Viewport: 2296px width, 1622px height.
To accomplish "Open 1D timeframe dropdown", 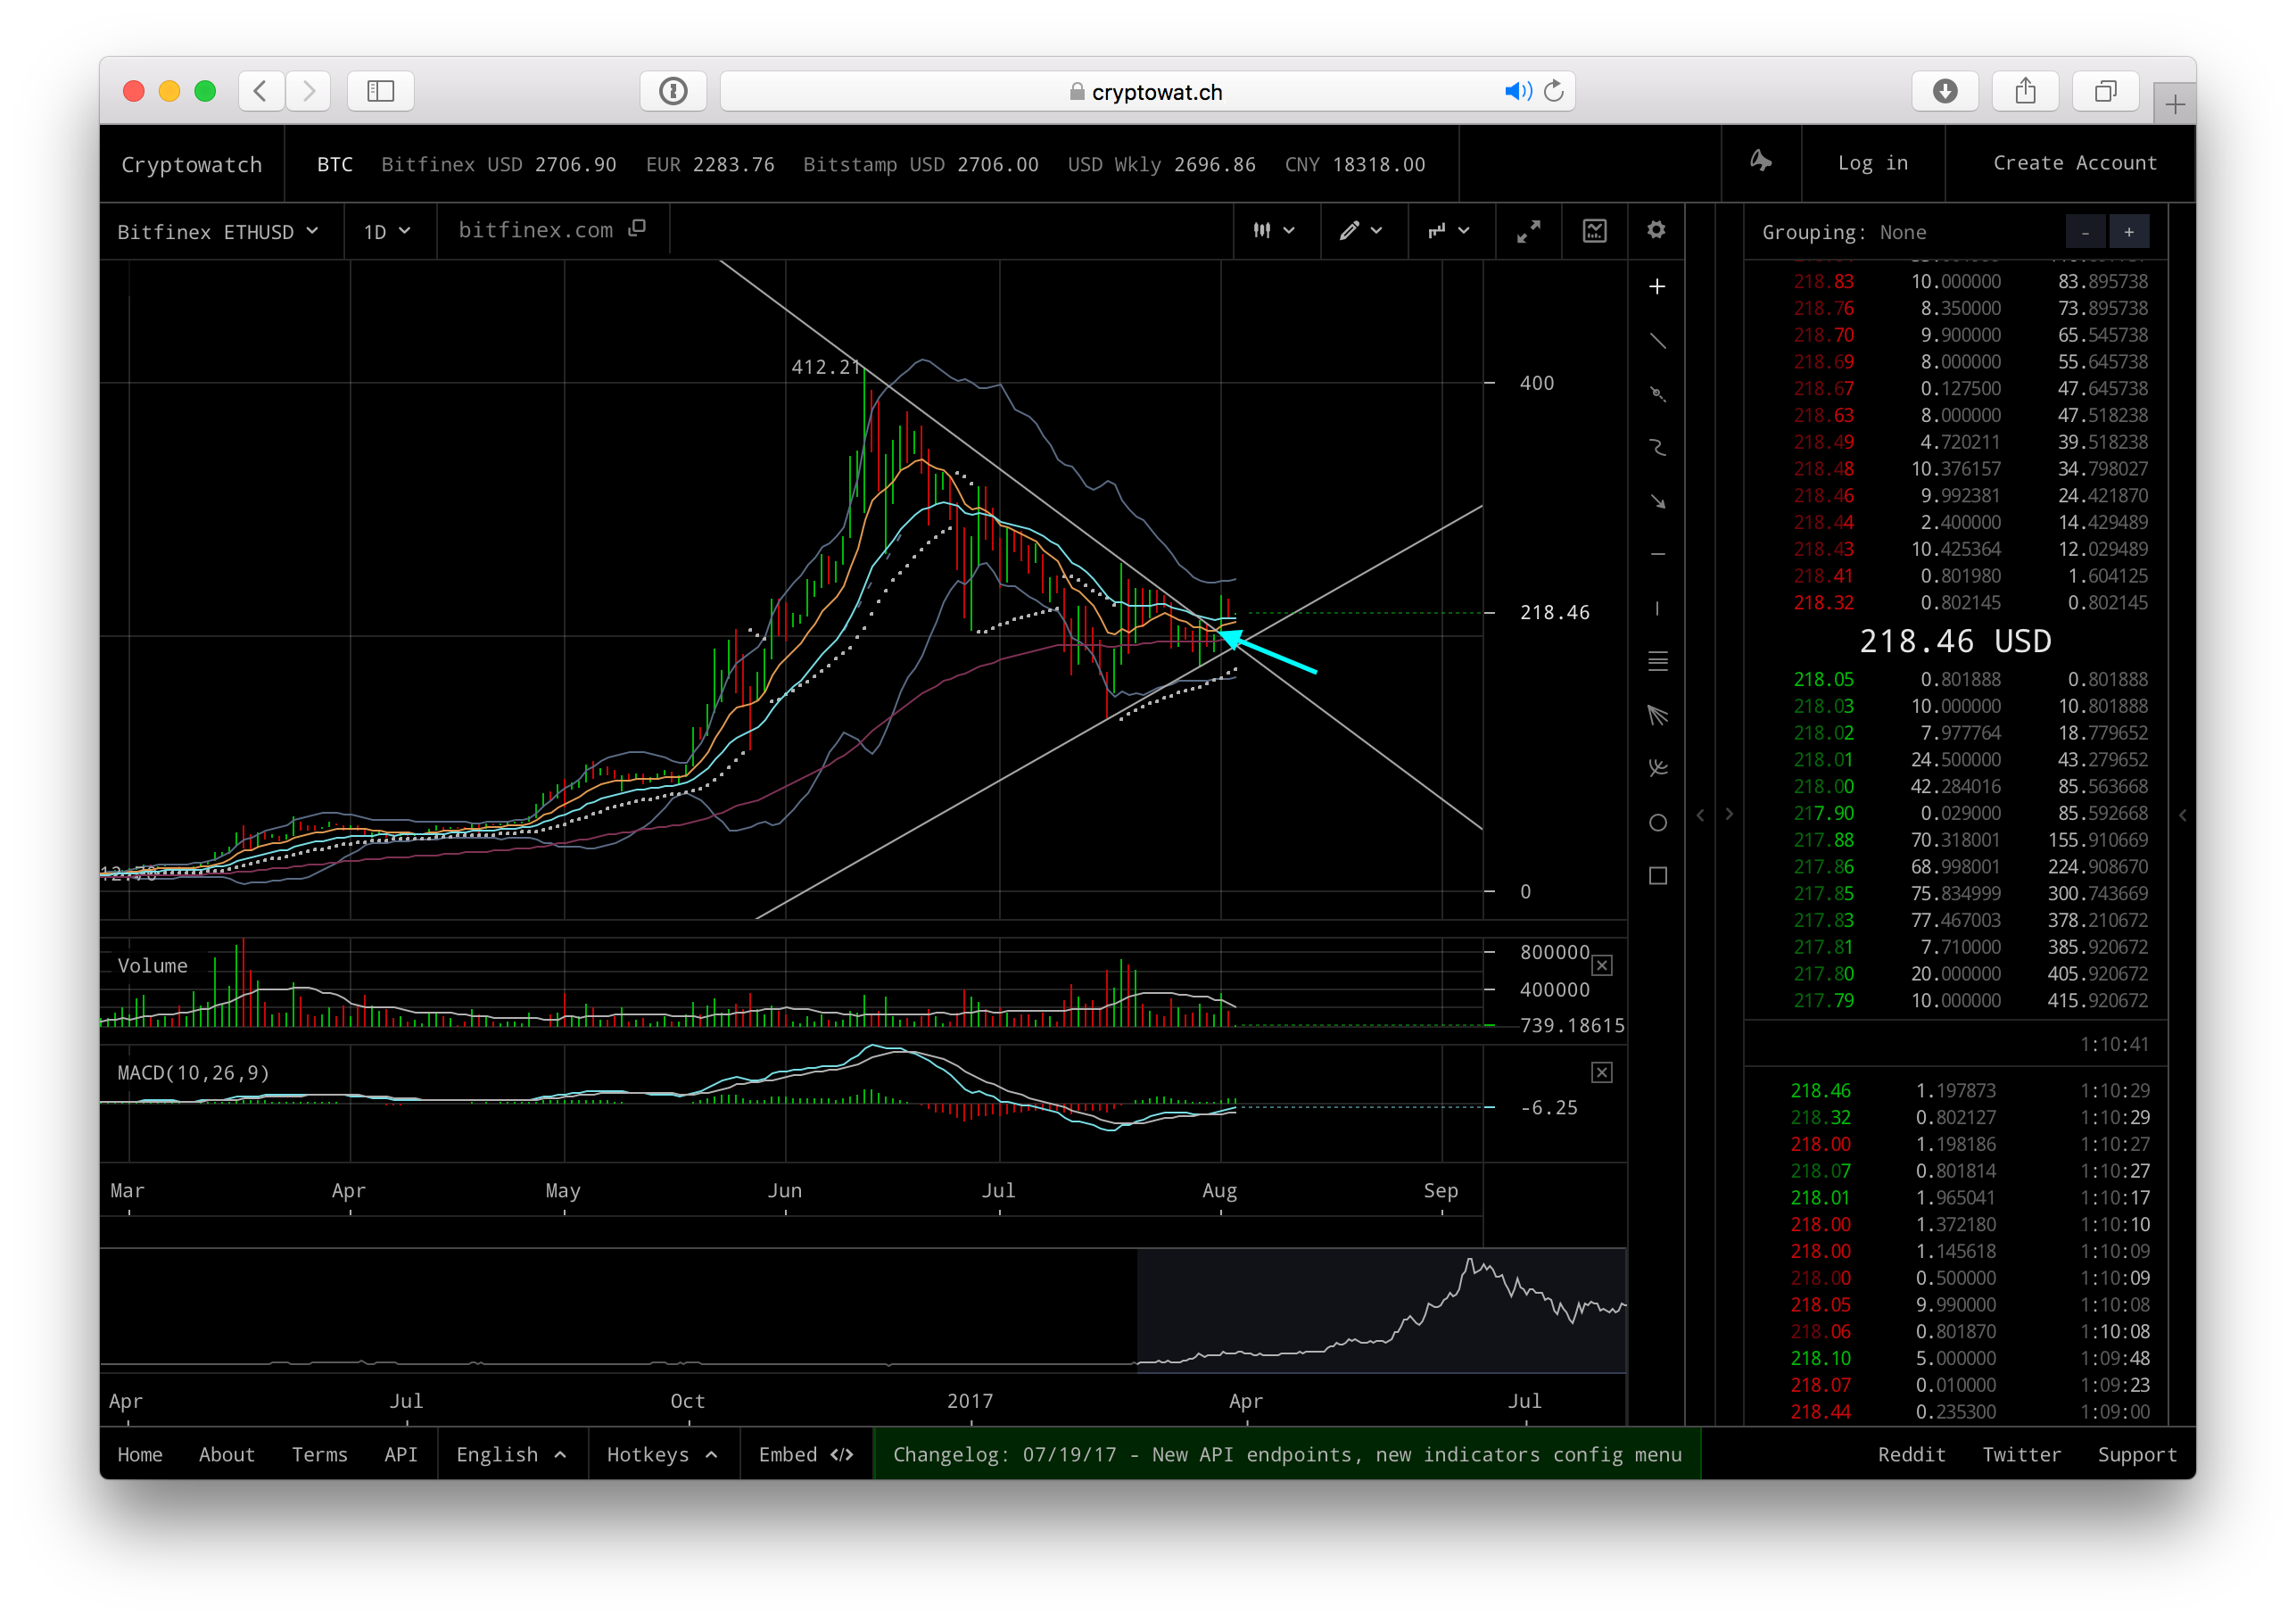I will click(x=387, y=231).
